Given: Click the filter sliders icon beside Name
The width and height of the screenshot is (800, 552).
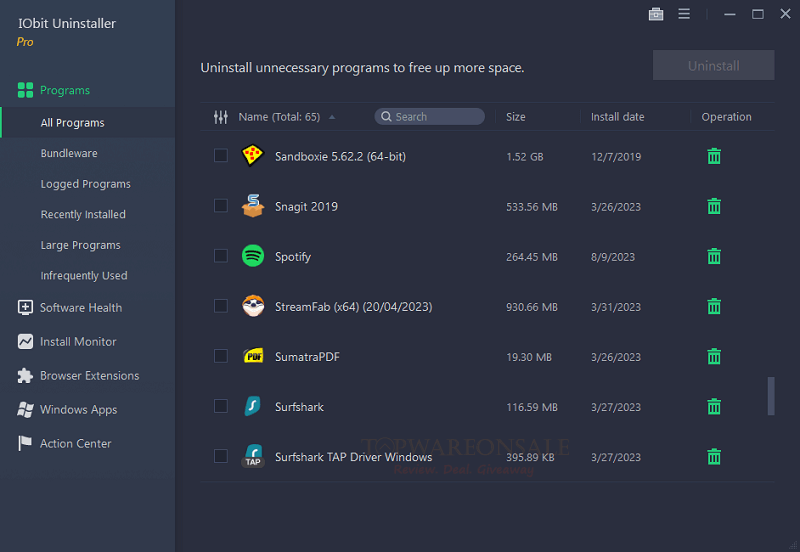Looking at the screenshot, I should click(220, 117).
